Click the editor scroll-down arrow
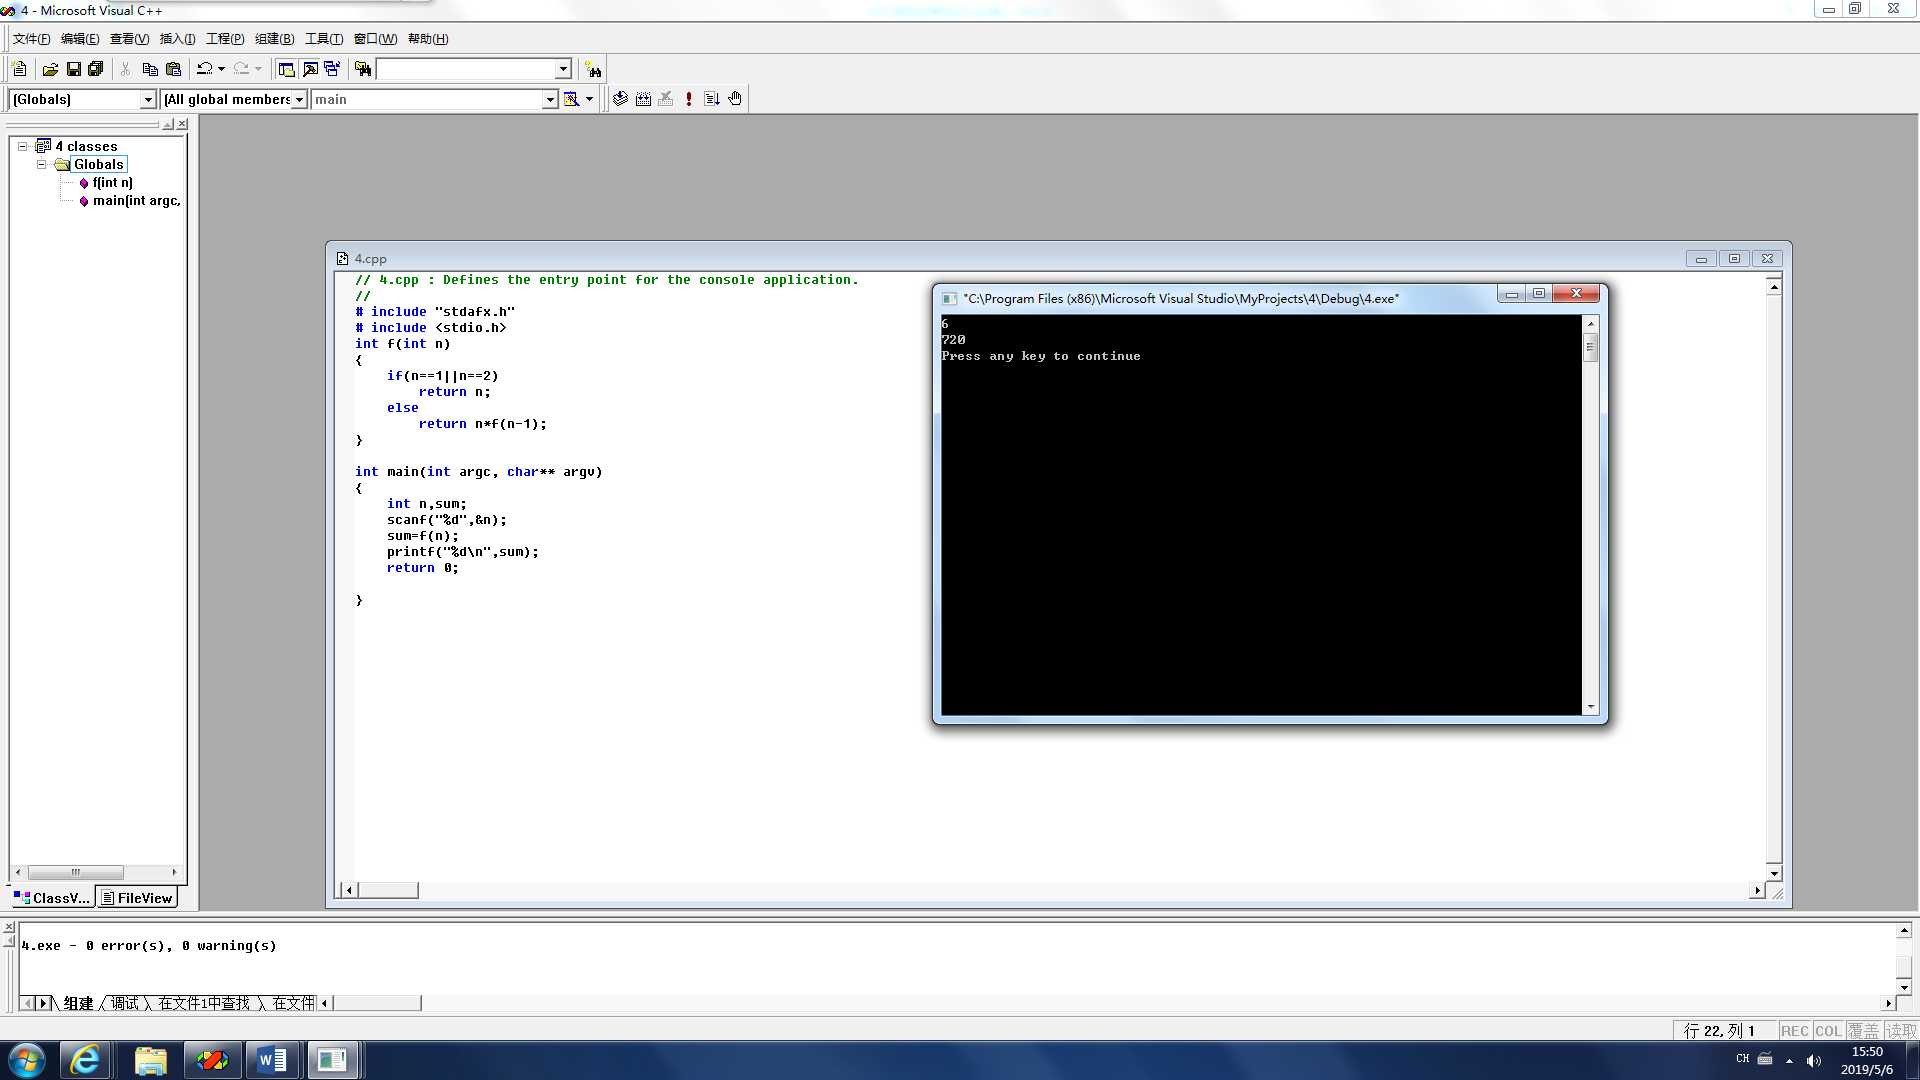Image resolution: width=1920 pixels, height=1080 pixels. point(1774,873)
